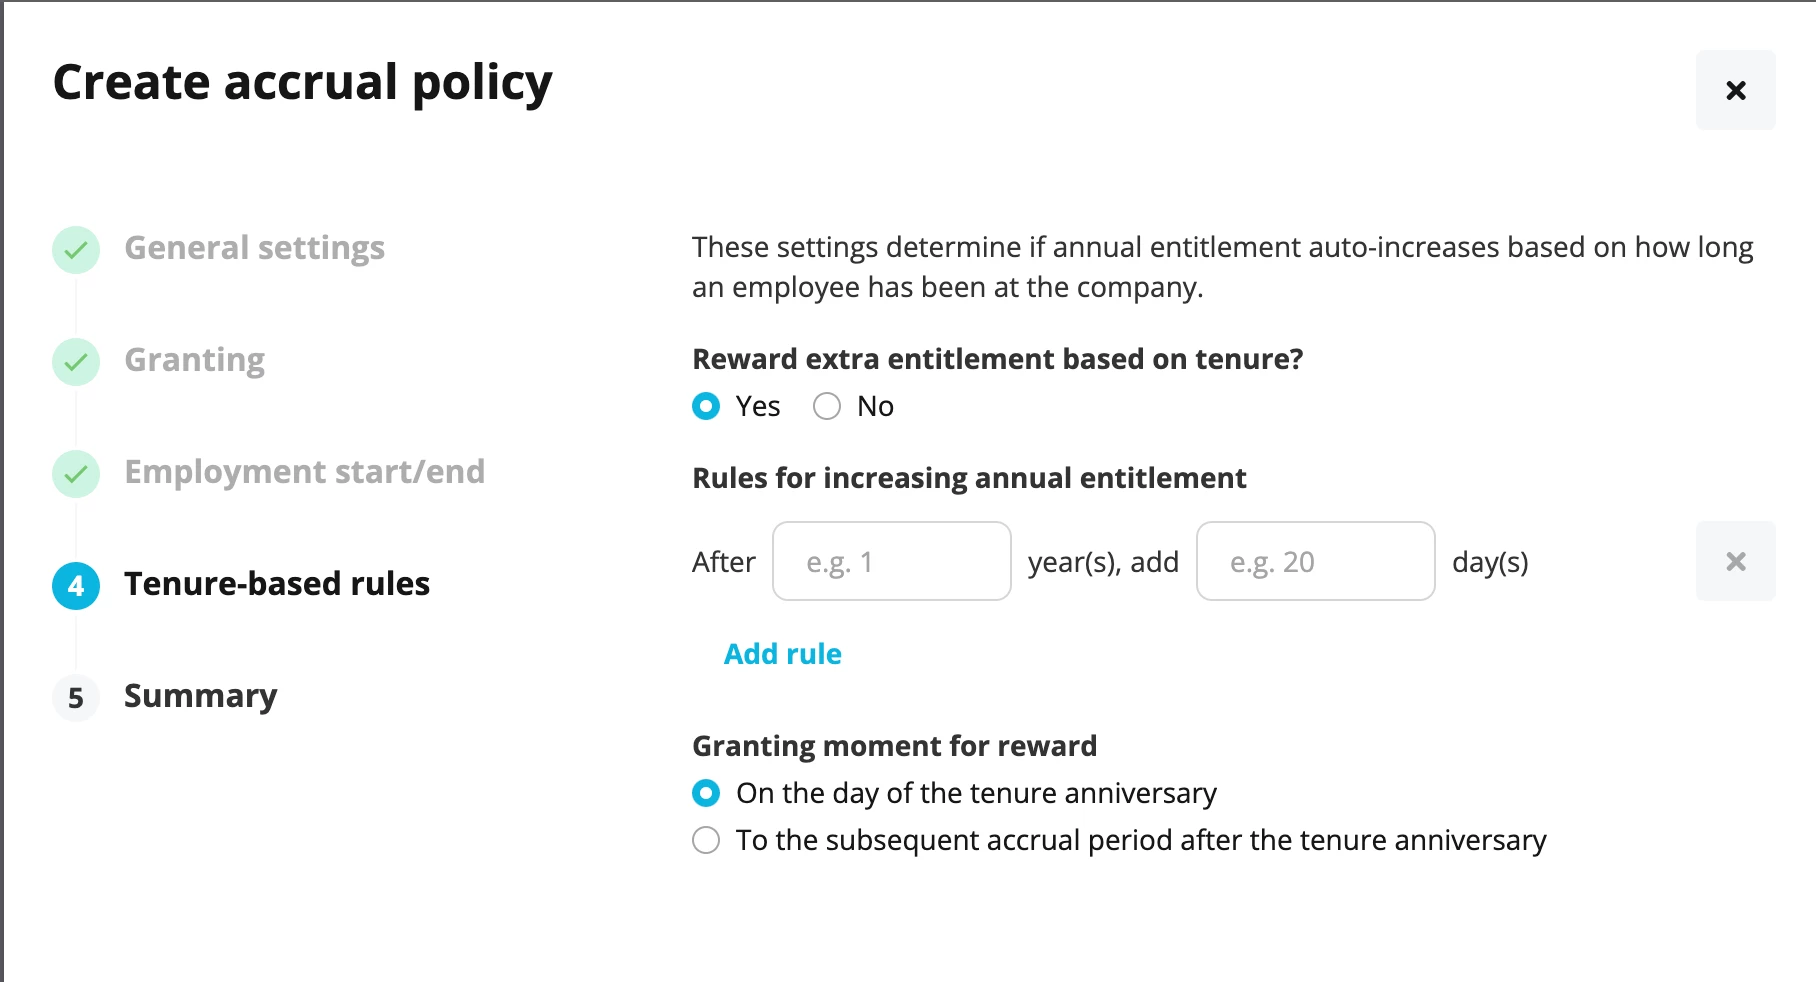Click the Granting step checkmark icon
Screen dimensions: 1816x982
pos(76,362)
